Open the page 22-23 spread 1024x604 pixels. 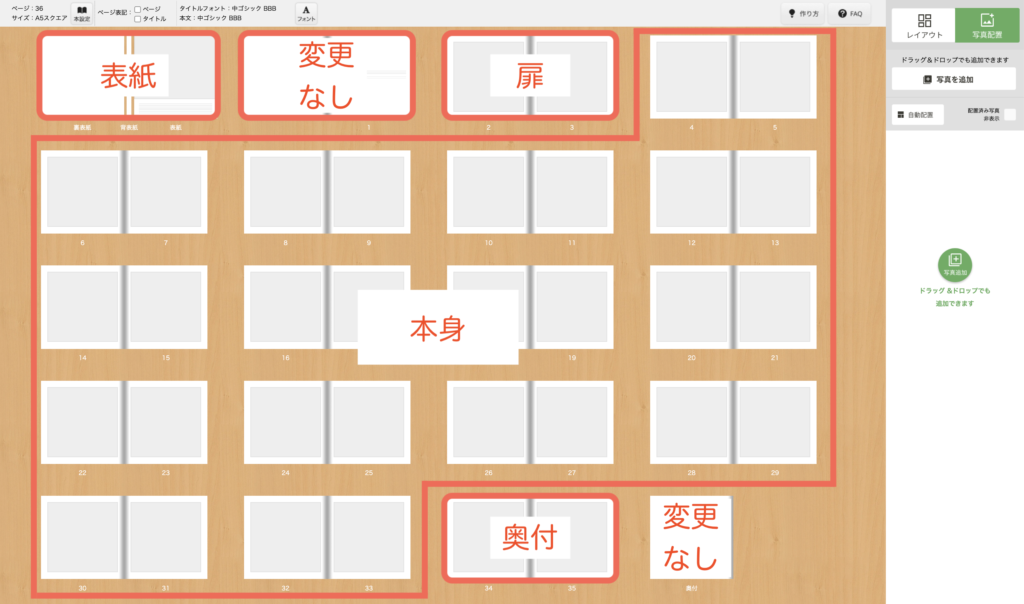[124, 423]
